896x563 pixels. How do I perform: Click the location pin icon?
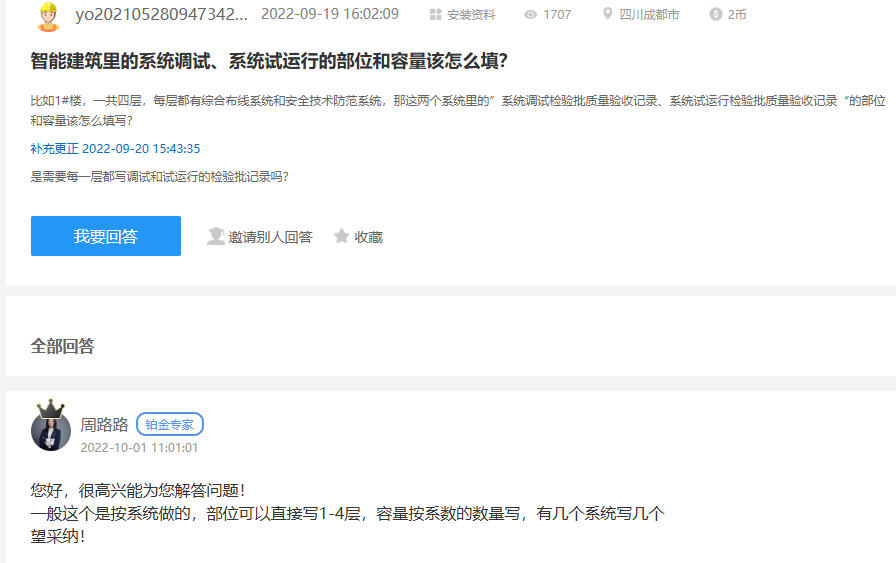607,15
